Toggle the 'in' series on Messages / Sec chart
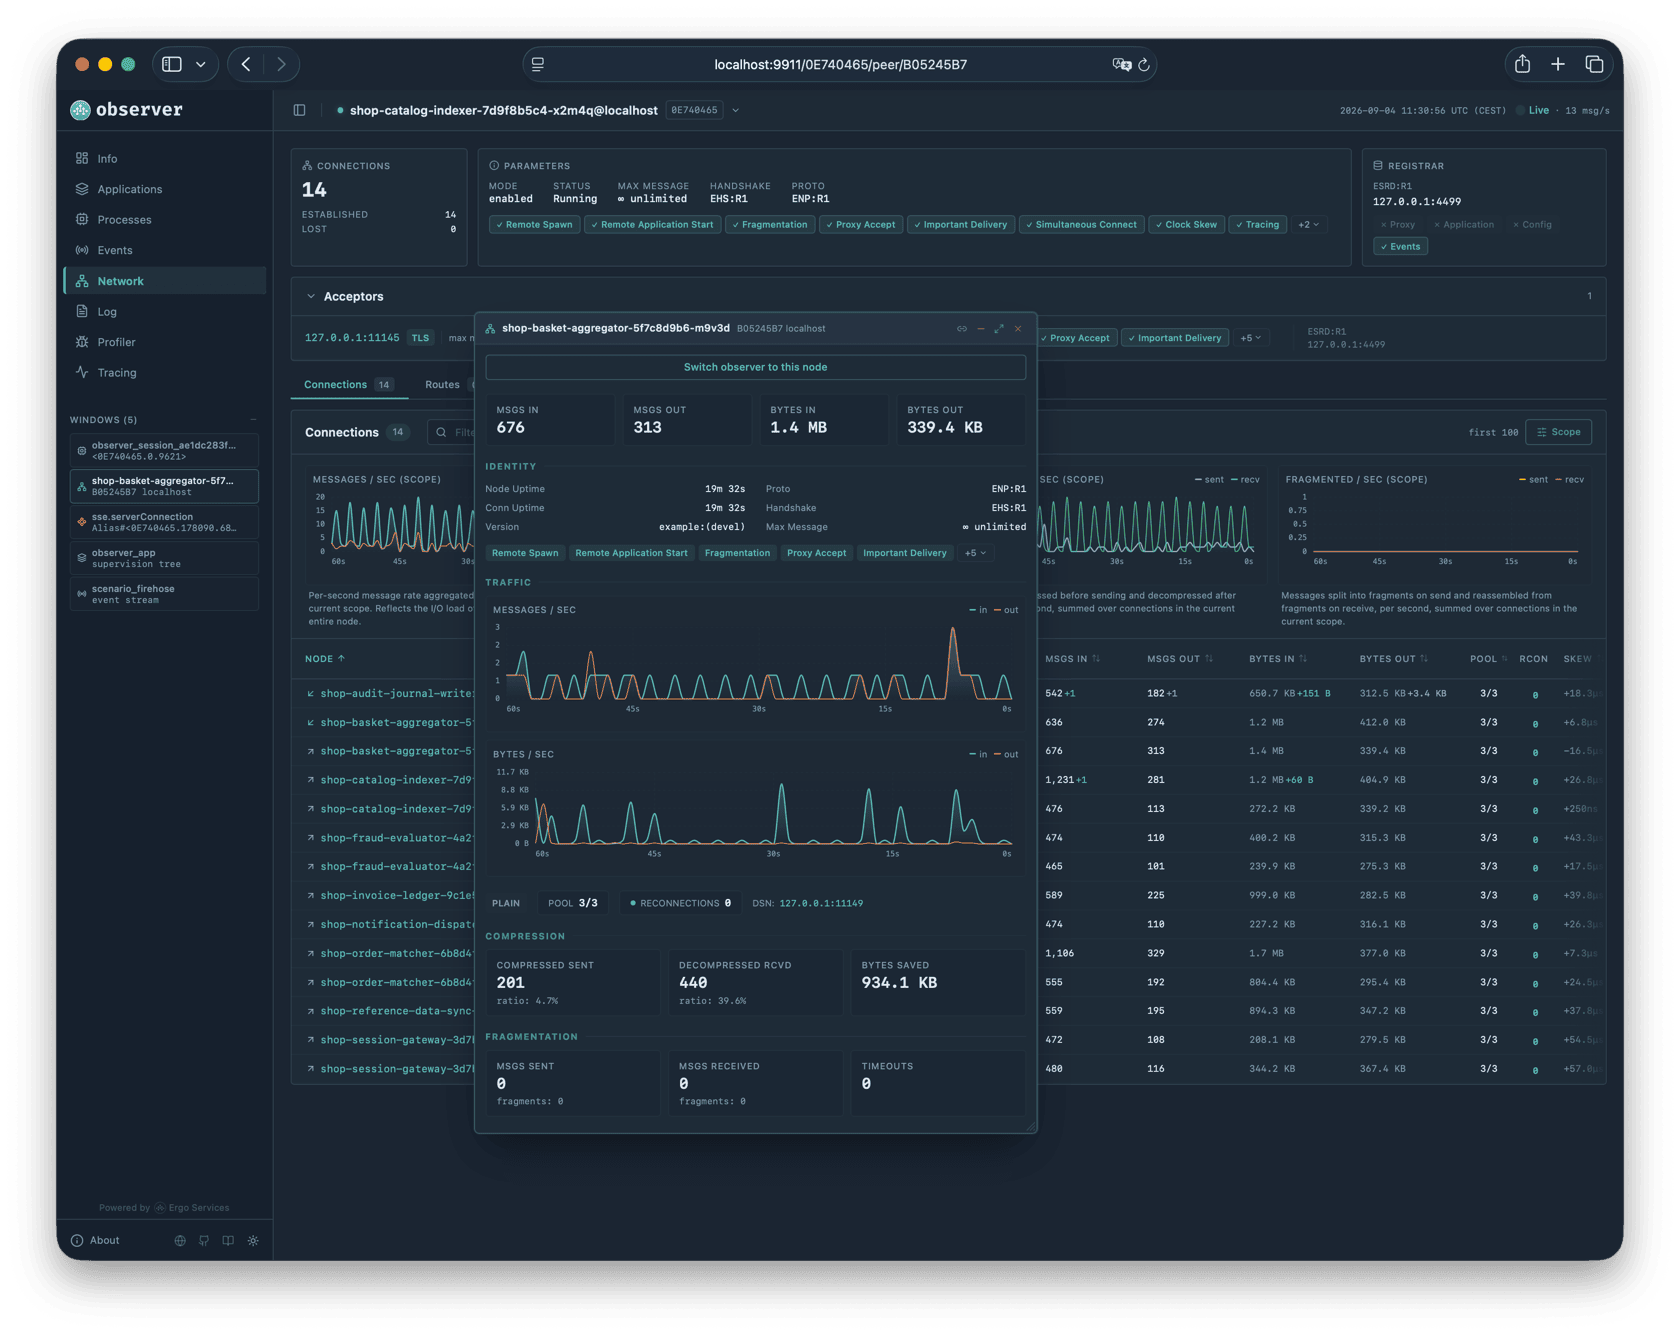The image size is (1680, 1335). 978,610
